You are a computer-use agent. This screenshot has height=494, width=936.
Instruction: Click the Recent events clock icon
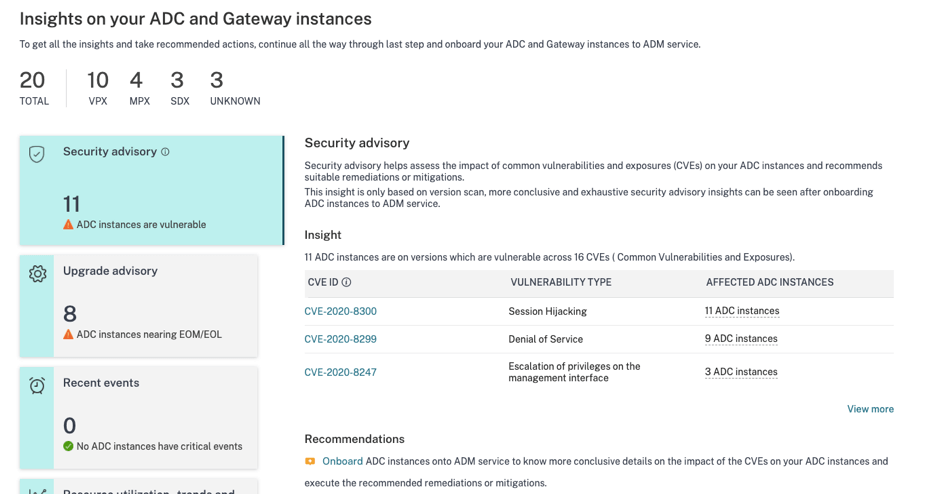tap(37, 385)
